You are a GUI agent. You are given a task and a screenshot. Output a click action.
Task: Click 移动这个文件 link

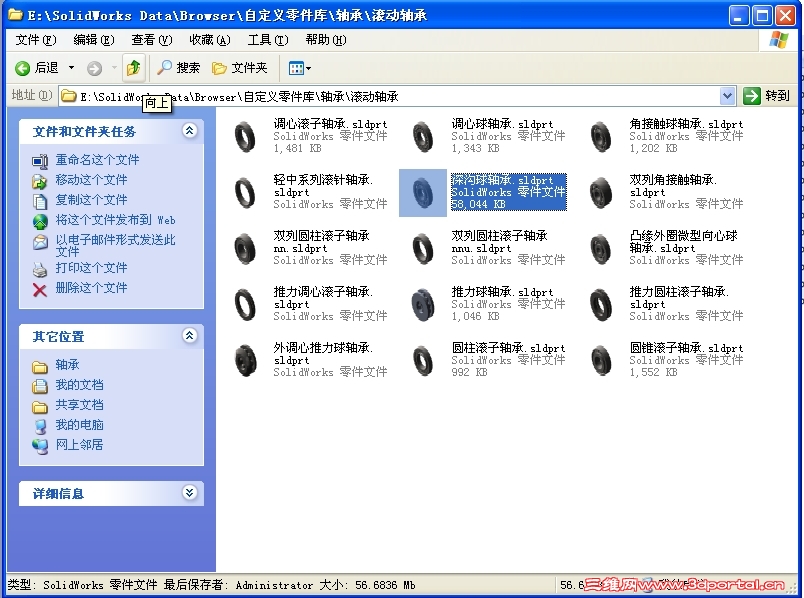pyautogui.click(x=91, y=180)
